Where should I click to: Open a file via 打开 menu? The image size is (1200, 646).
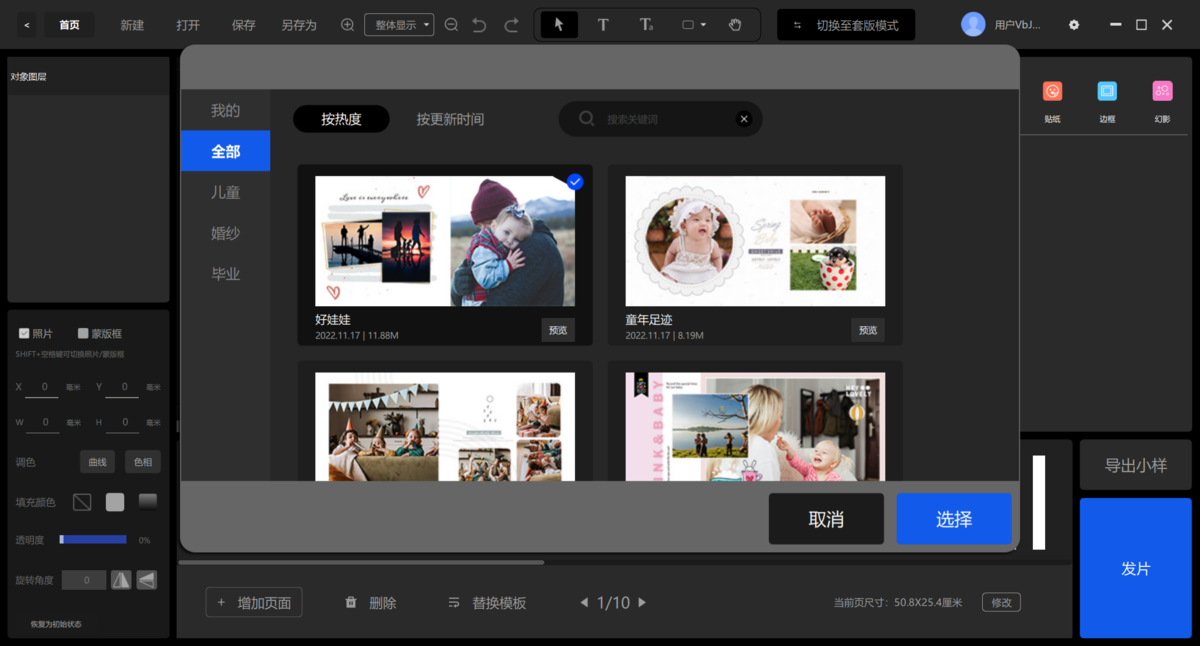click(x=188, y=25)
